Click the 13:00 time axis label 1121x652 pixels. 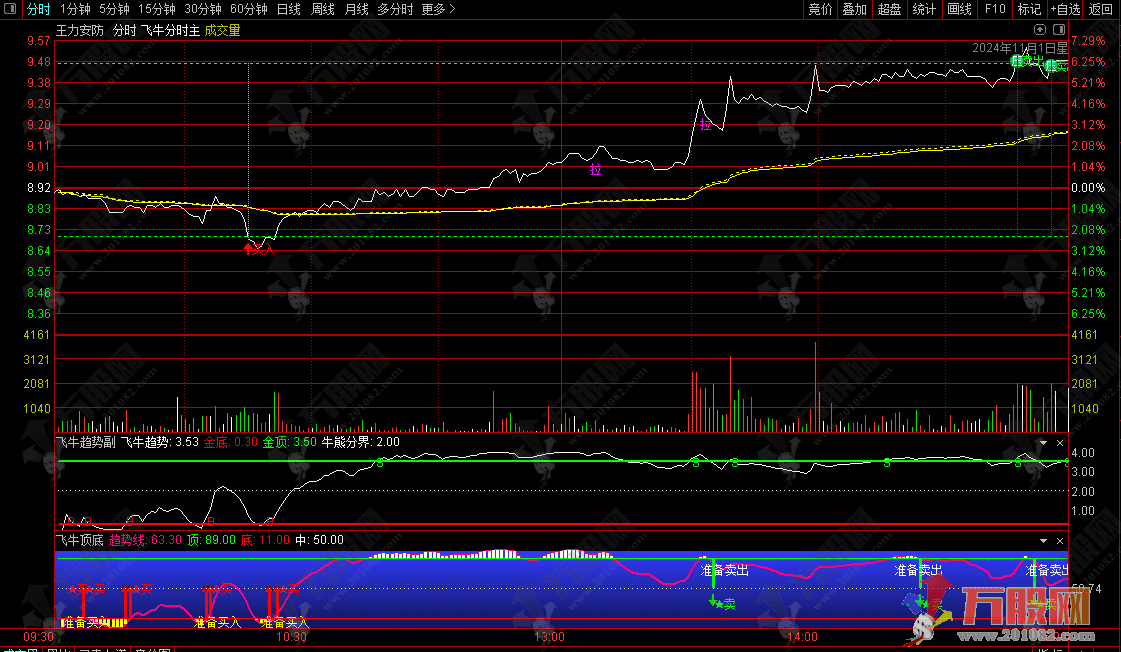(549, 637)
